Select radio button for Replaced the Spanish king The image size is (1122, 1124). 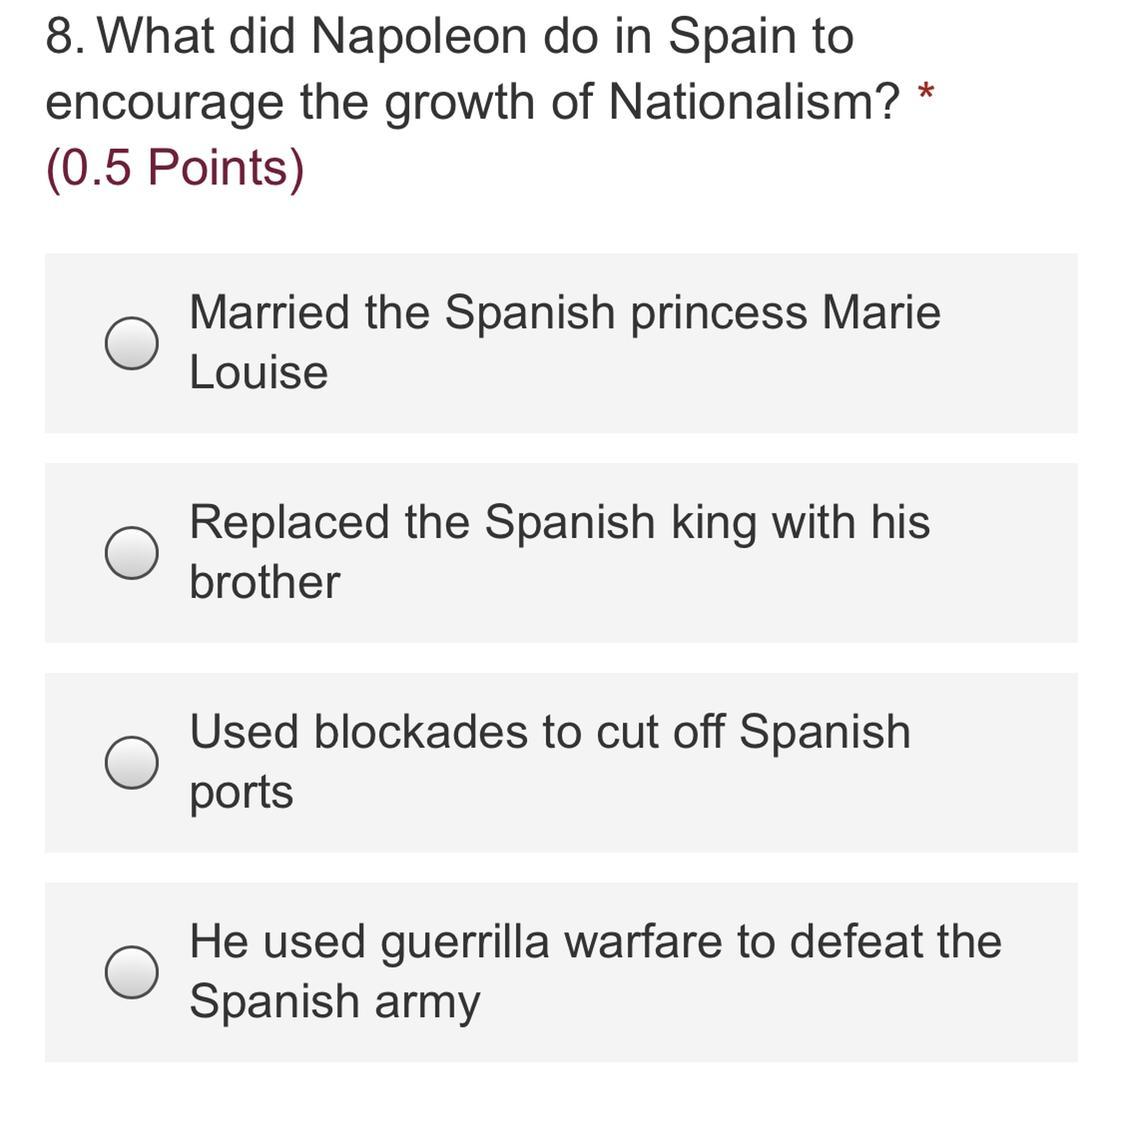point(132,553)
